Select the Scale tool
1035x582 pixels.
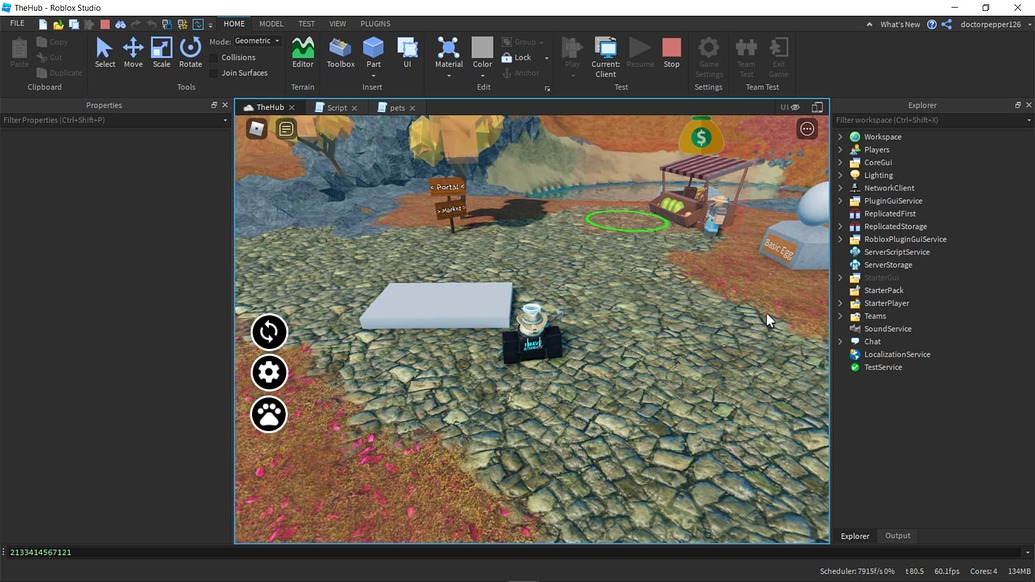point(161,52)
